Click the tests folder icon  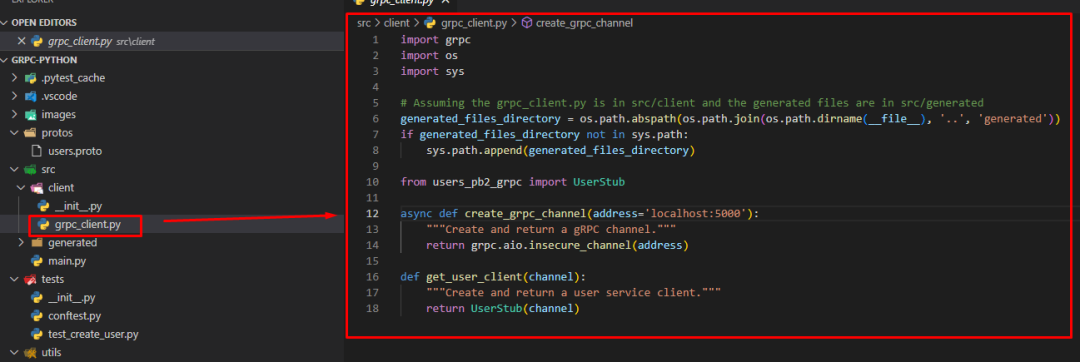30,279
